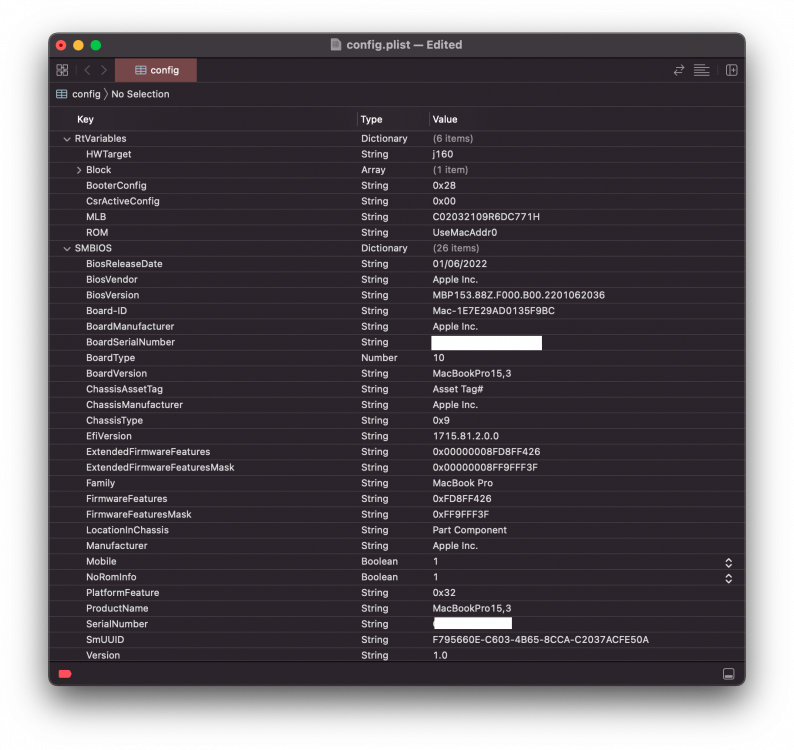Go back with the left chevron
The height and width of the screenshot is (750, 794).
click(87, 70)
